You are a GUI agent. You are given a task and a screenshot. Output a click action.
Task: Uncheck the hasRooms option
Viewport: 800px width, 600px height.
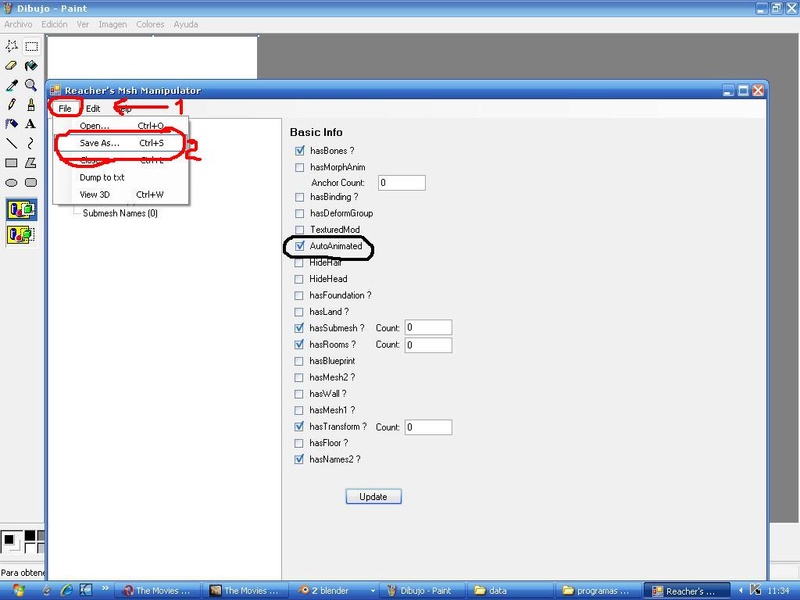click(x=299, y=344)
